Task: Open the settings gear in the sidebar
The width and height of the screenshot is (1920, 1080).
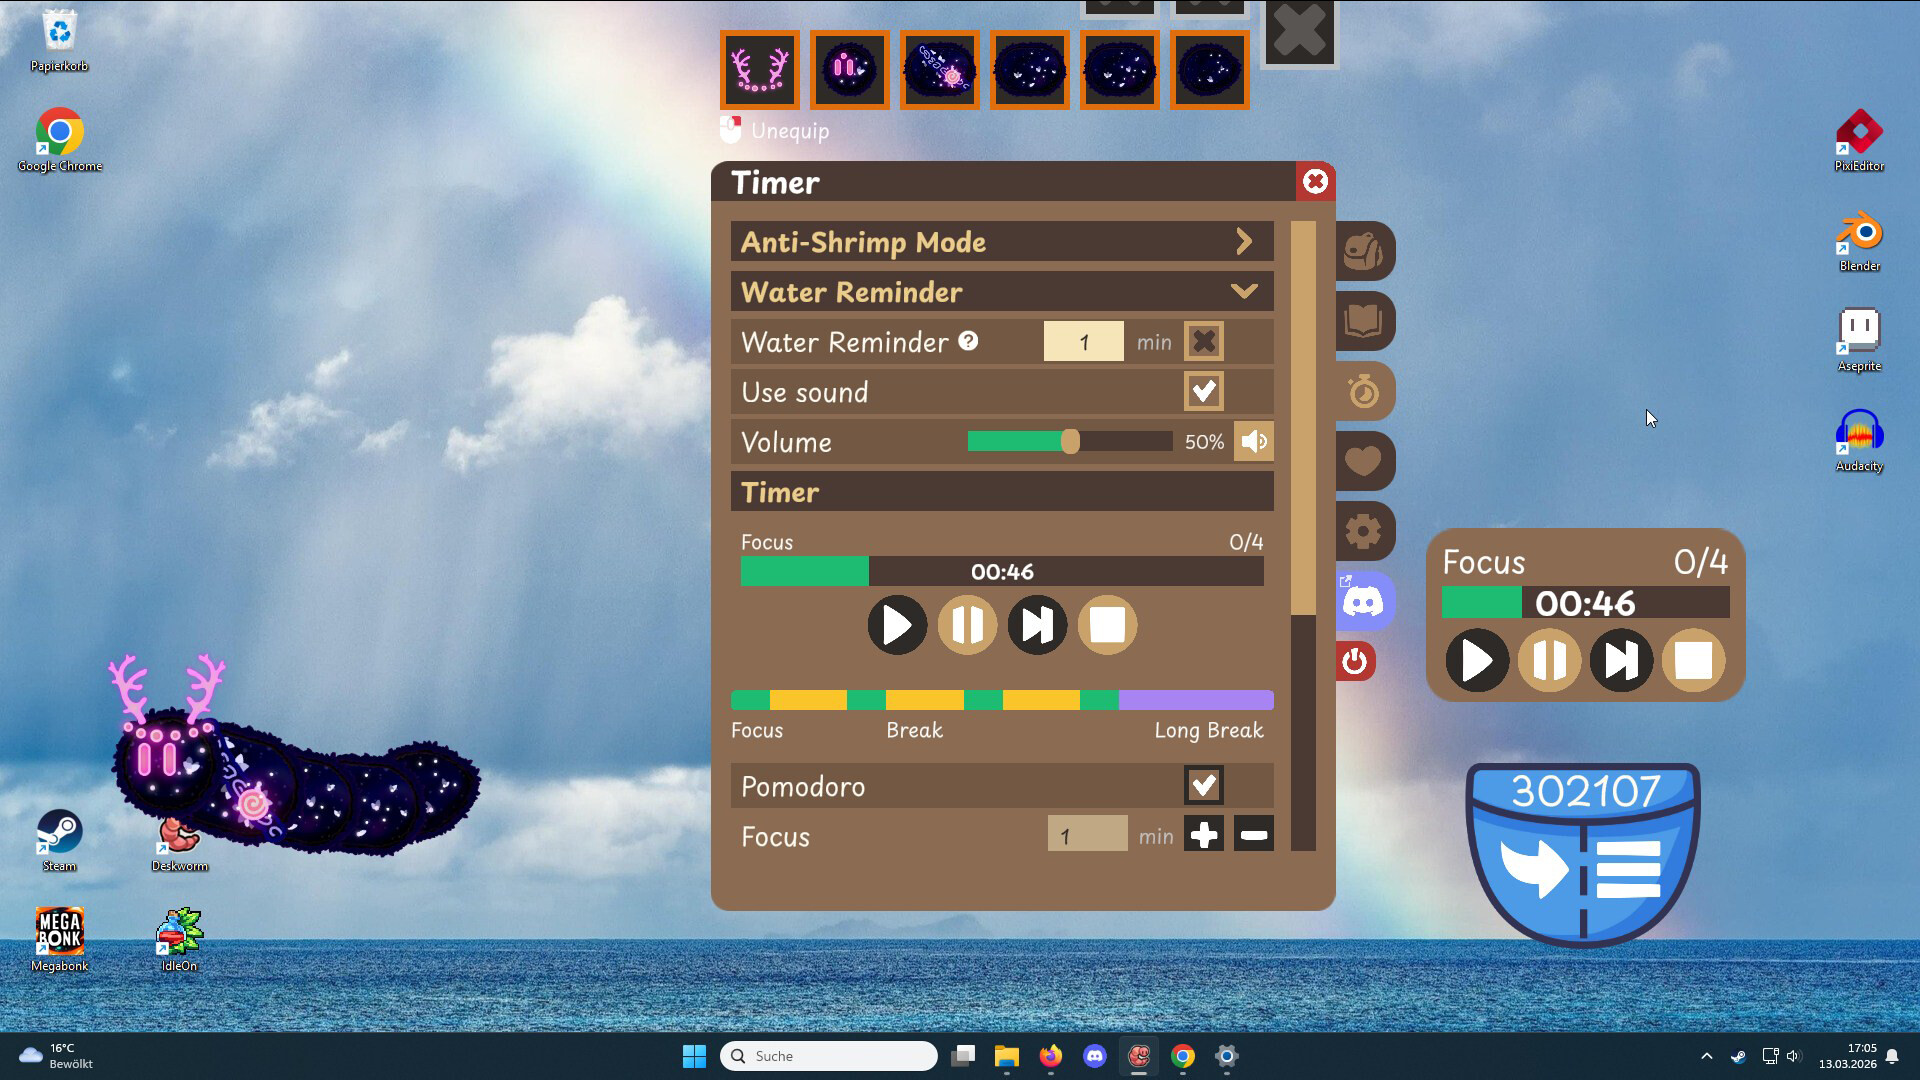Action: pyautogui.click(x=1364, y=532)
